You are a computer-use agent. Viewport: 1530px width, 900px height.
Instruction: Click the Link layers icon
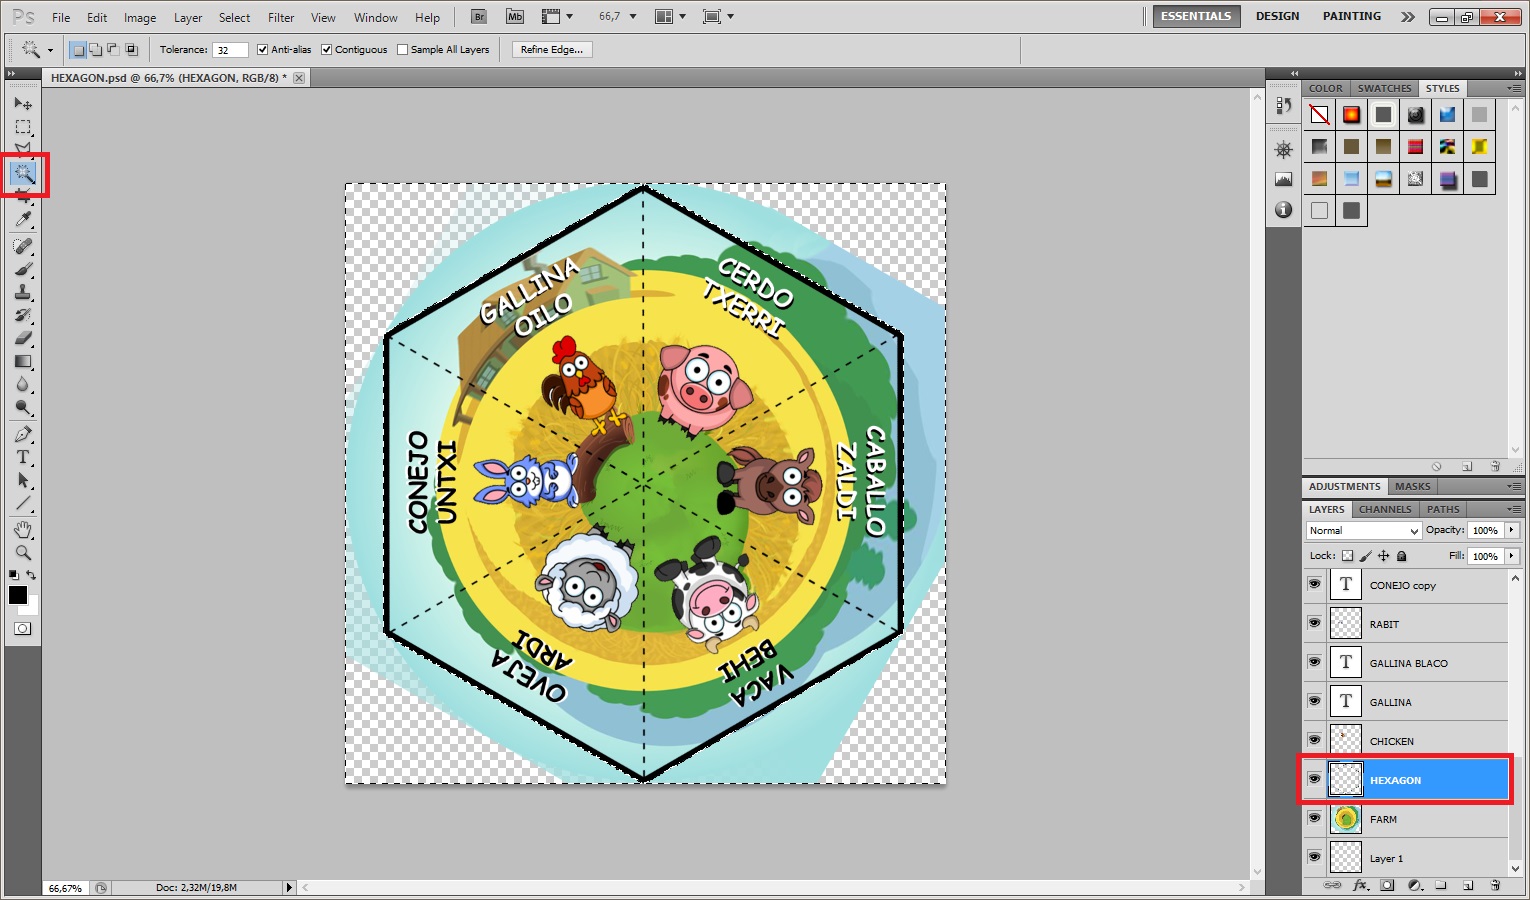tap(1333, 885)
